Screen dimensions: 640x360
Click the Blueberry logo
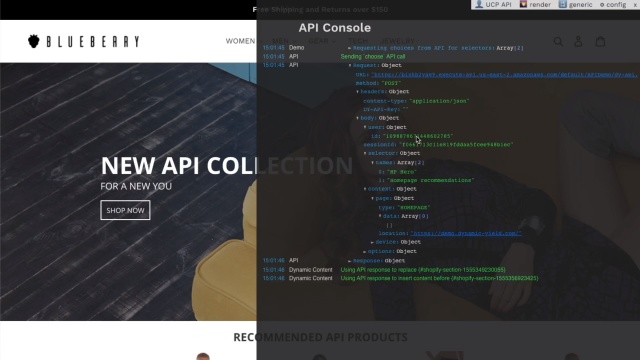tap(84, 41)
